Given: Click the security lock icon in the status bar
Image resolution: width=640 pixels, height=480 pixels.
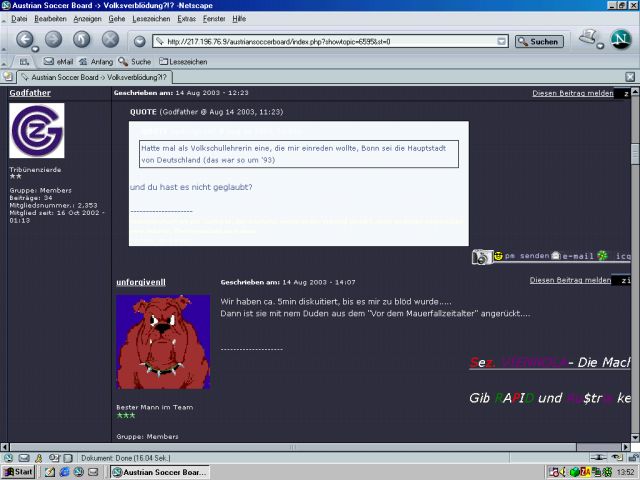Looking at the screenshot, I should (633, 458).
